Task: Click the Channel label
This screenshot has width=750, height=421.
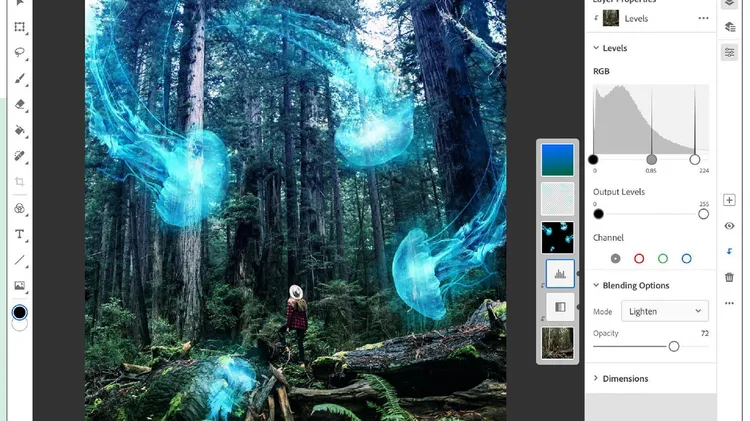Action: click(x=608, y=238)
